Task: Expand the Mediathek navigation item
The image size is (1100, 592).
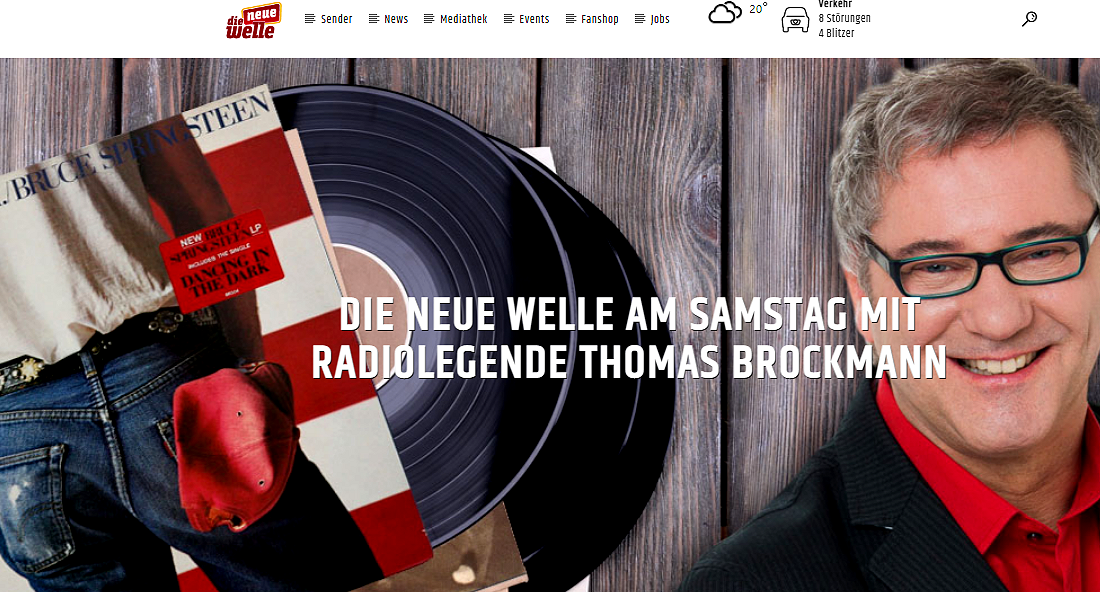Action: (x=464, y=19)
